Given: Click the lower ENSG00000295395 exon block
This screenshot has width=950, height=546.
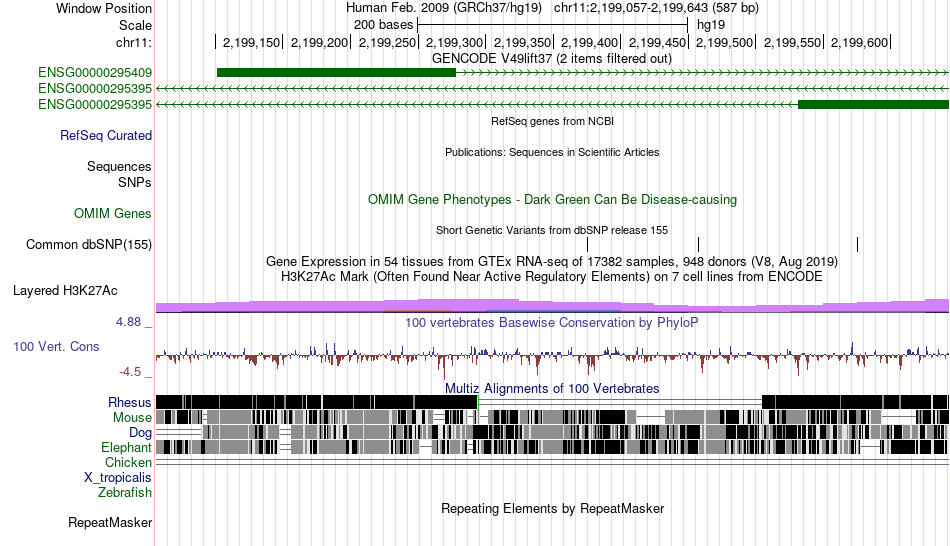Looking at the screenshot, I should click(874, 105).
